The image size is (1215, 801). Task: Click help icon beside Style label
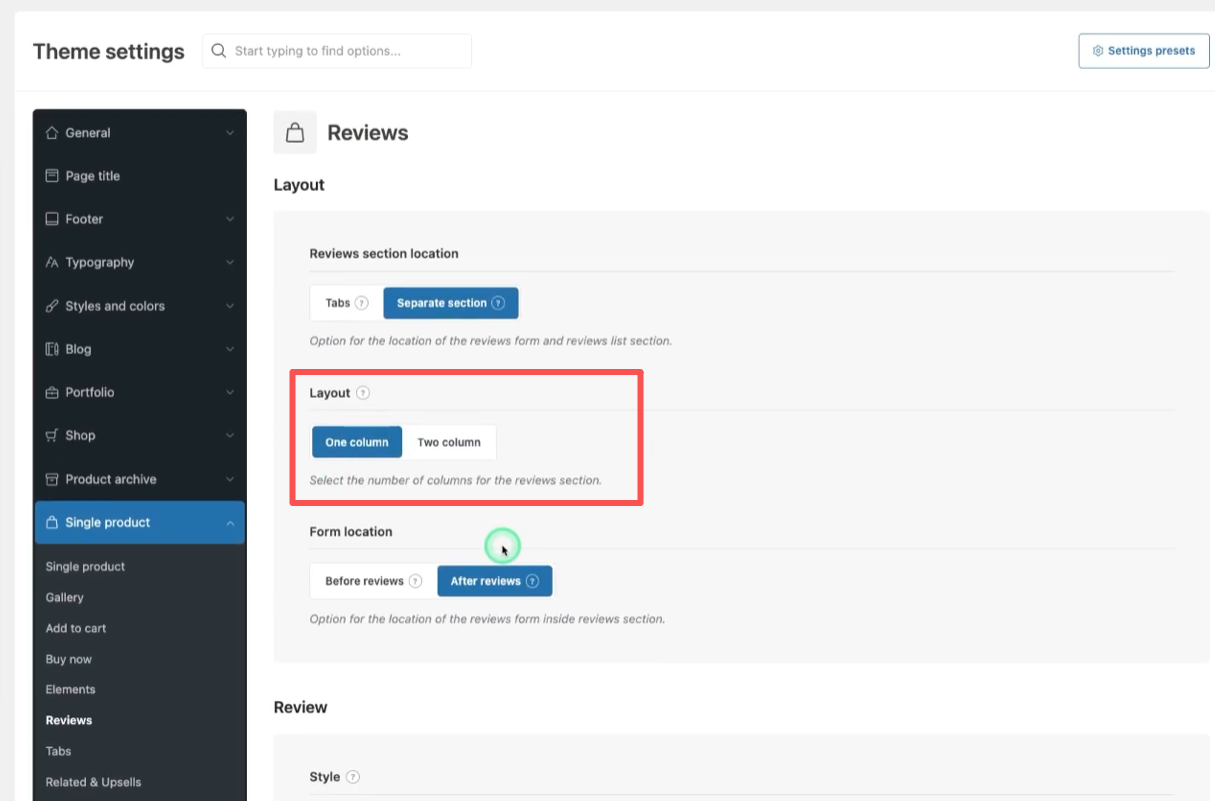pos(353,777)
